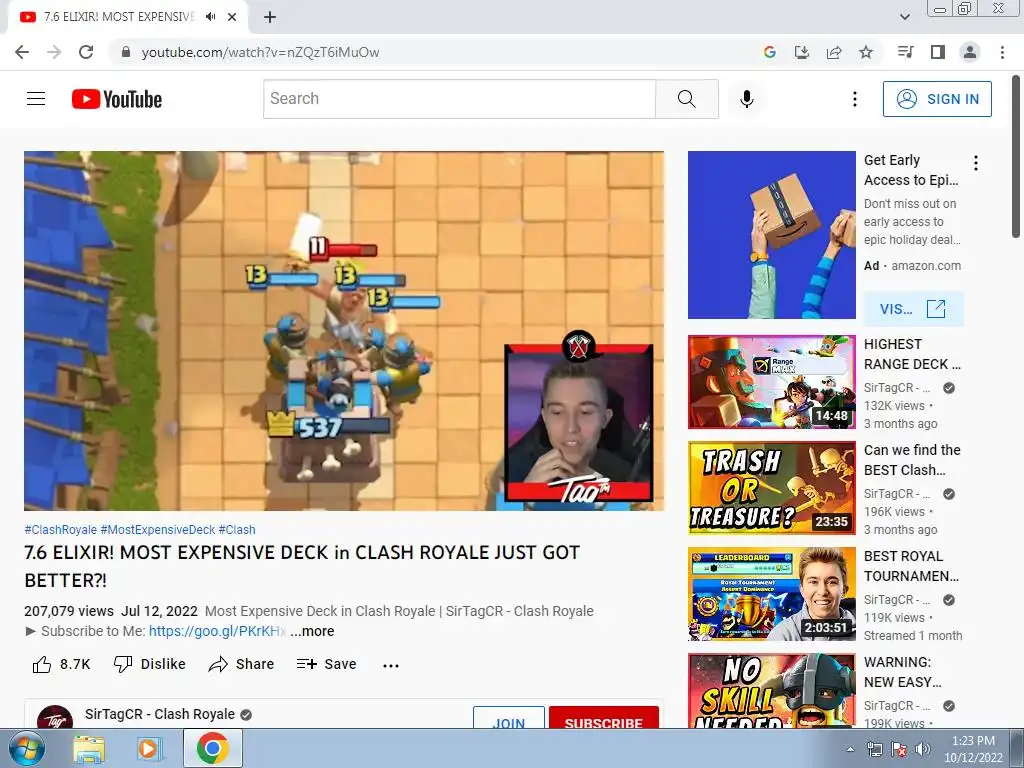The image size is (1024, 768).
Task: Open the tab search chevron dropdown
Action: (x=904, y=17)
